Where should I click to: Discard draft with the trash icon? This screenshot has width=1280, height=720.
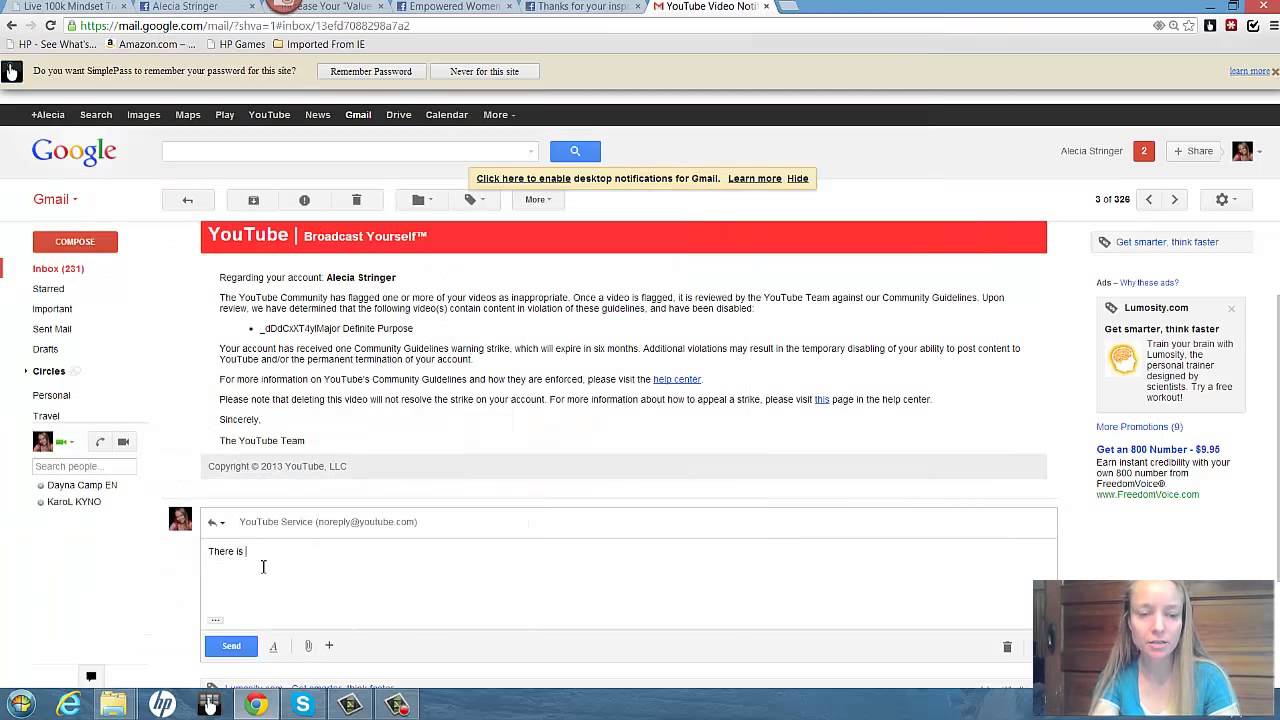tap(1007, 647)
